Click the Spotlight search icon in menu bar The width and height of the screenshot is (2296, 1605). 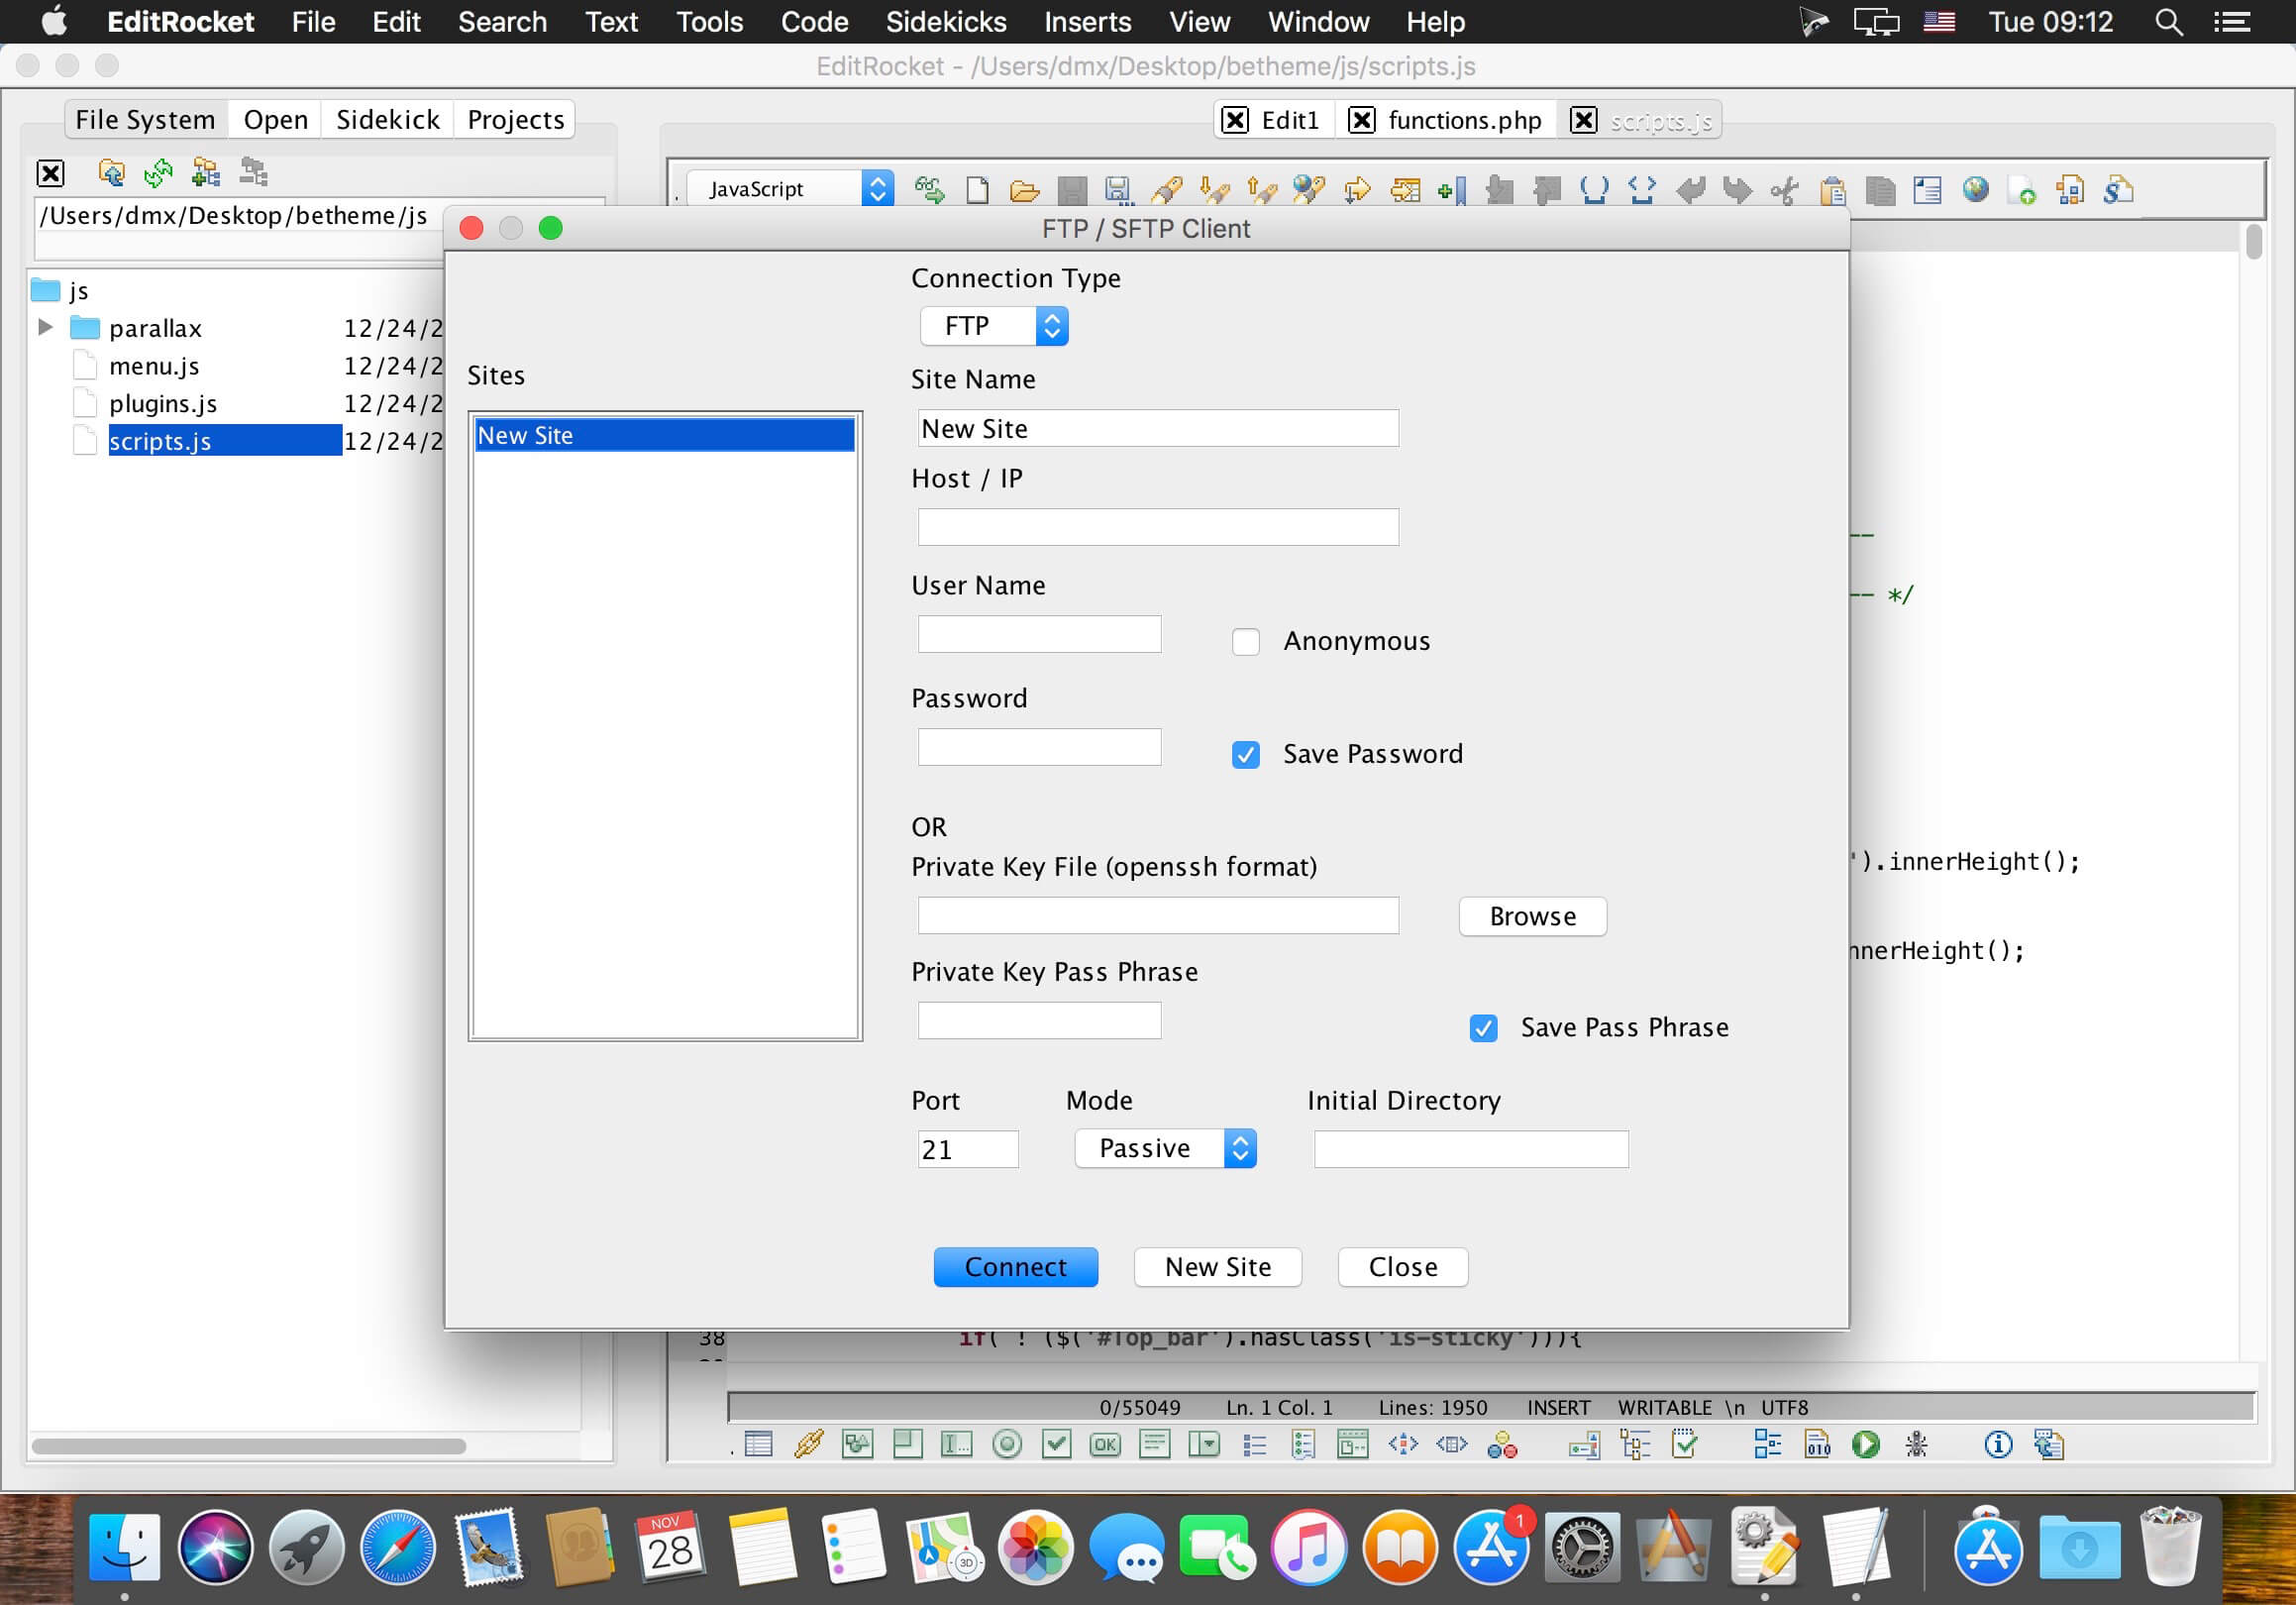click(x=2168, y=22)
